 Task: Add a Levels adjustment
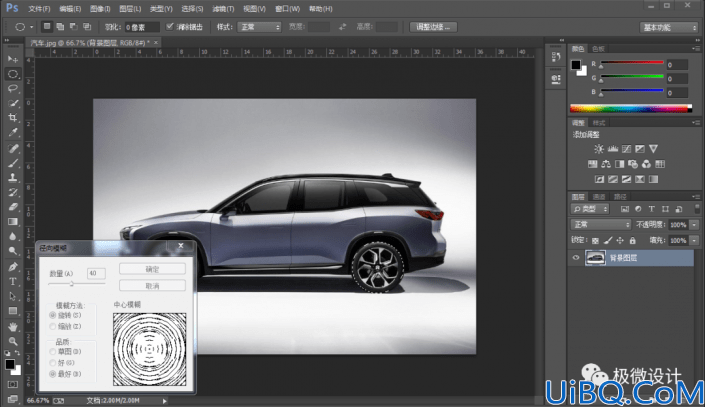(613, 149)
